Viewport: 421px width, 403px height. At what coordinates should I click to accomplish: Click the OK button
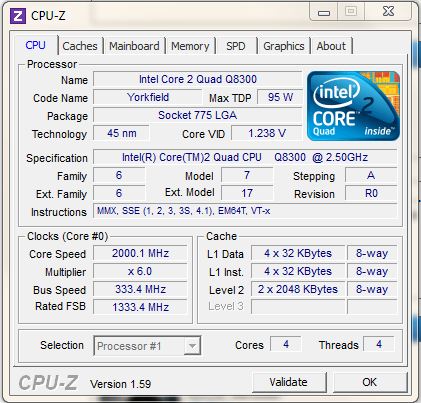pos(370,382)
